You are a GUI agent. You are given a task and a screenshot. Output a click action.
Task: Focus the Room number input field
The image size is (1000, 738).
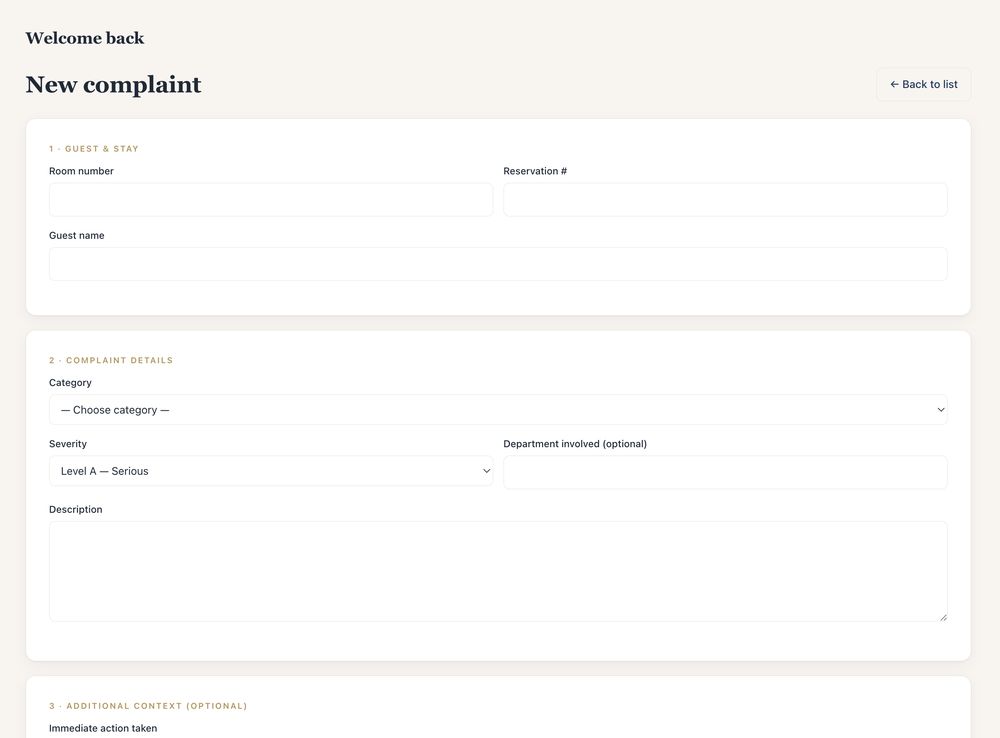[x=270, y=200]
